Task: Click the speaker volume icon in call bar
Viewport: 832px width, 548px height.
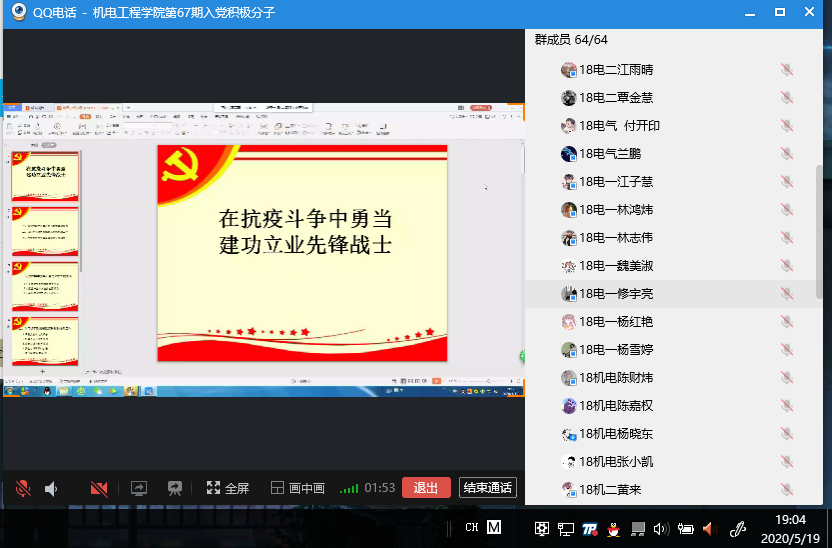Action: (x=51, y=488)
